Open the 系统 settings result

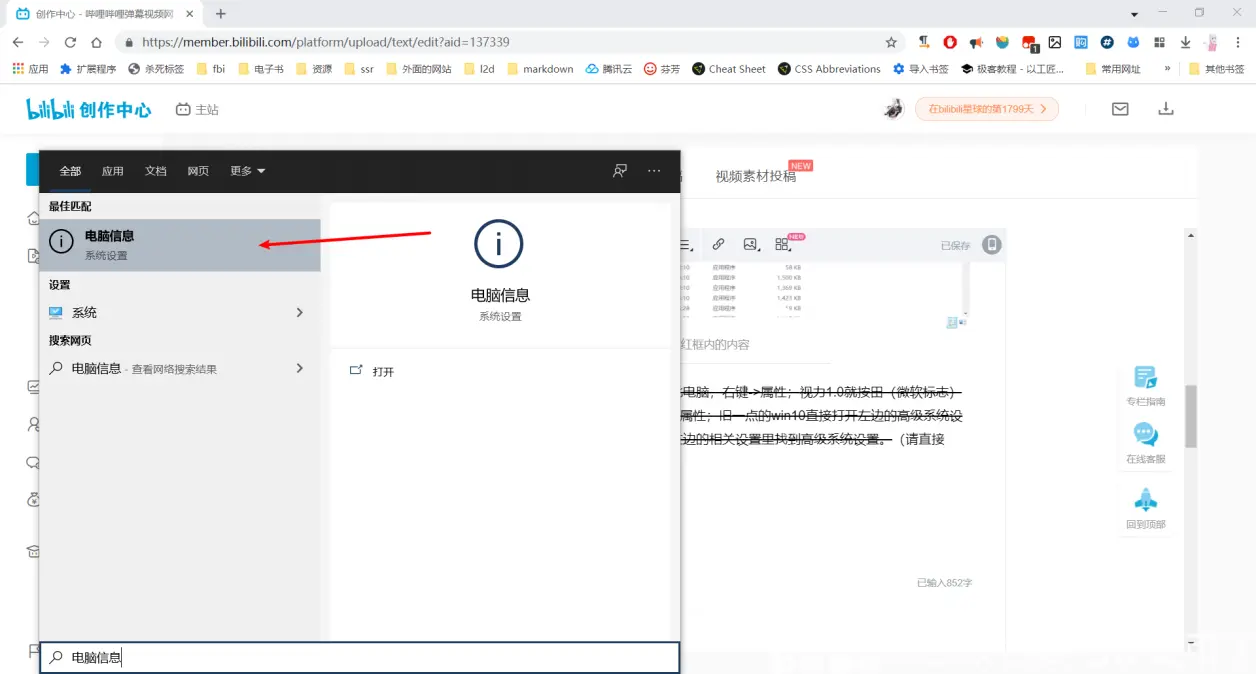[180, 313]
